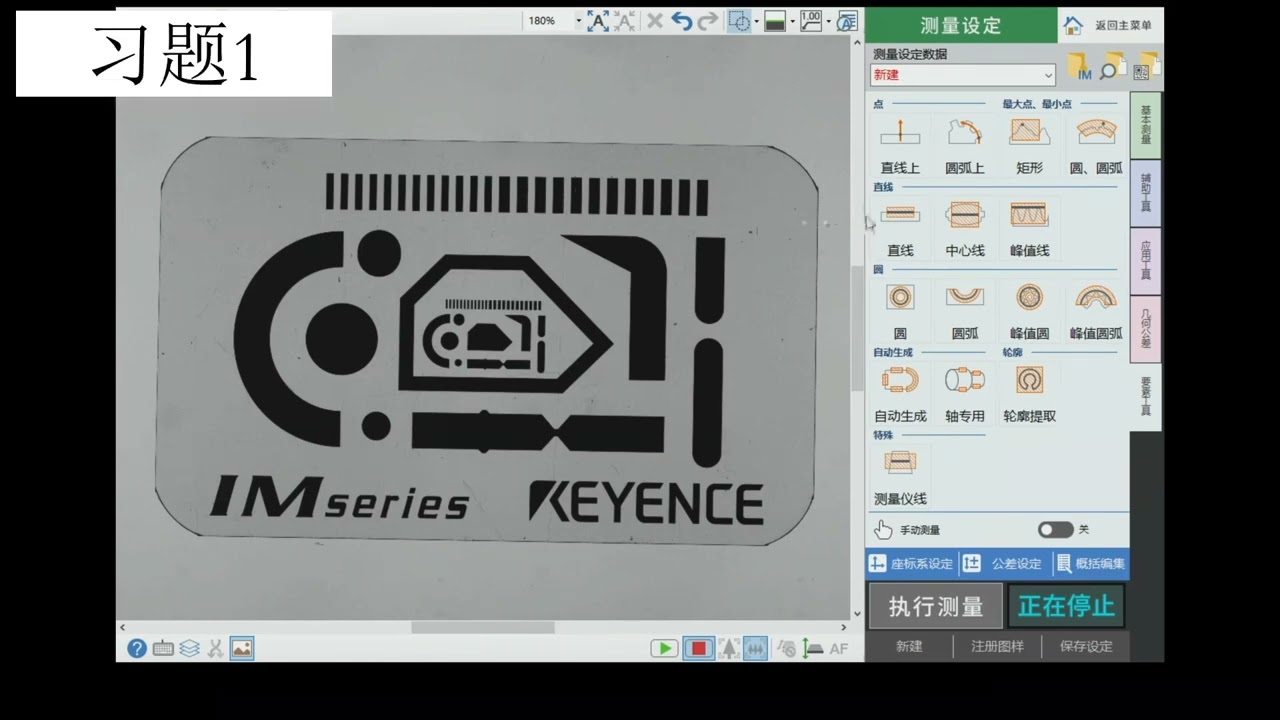Image resolution: width=1280 pixels, height=720 pixels.
Task: Switch to the 要素工具 side tab
Action: point(1146,397)
